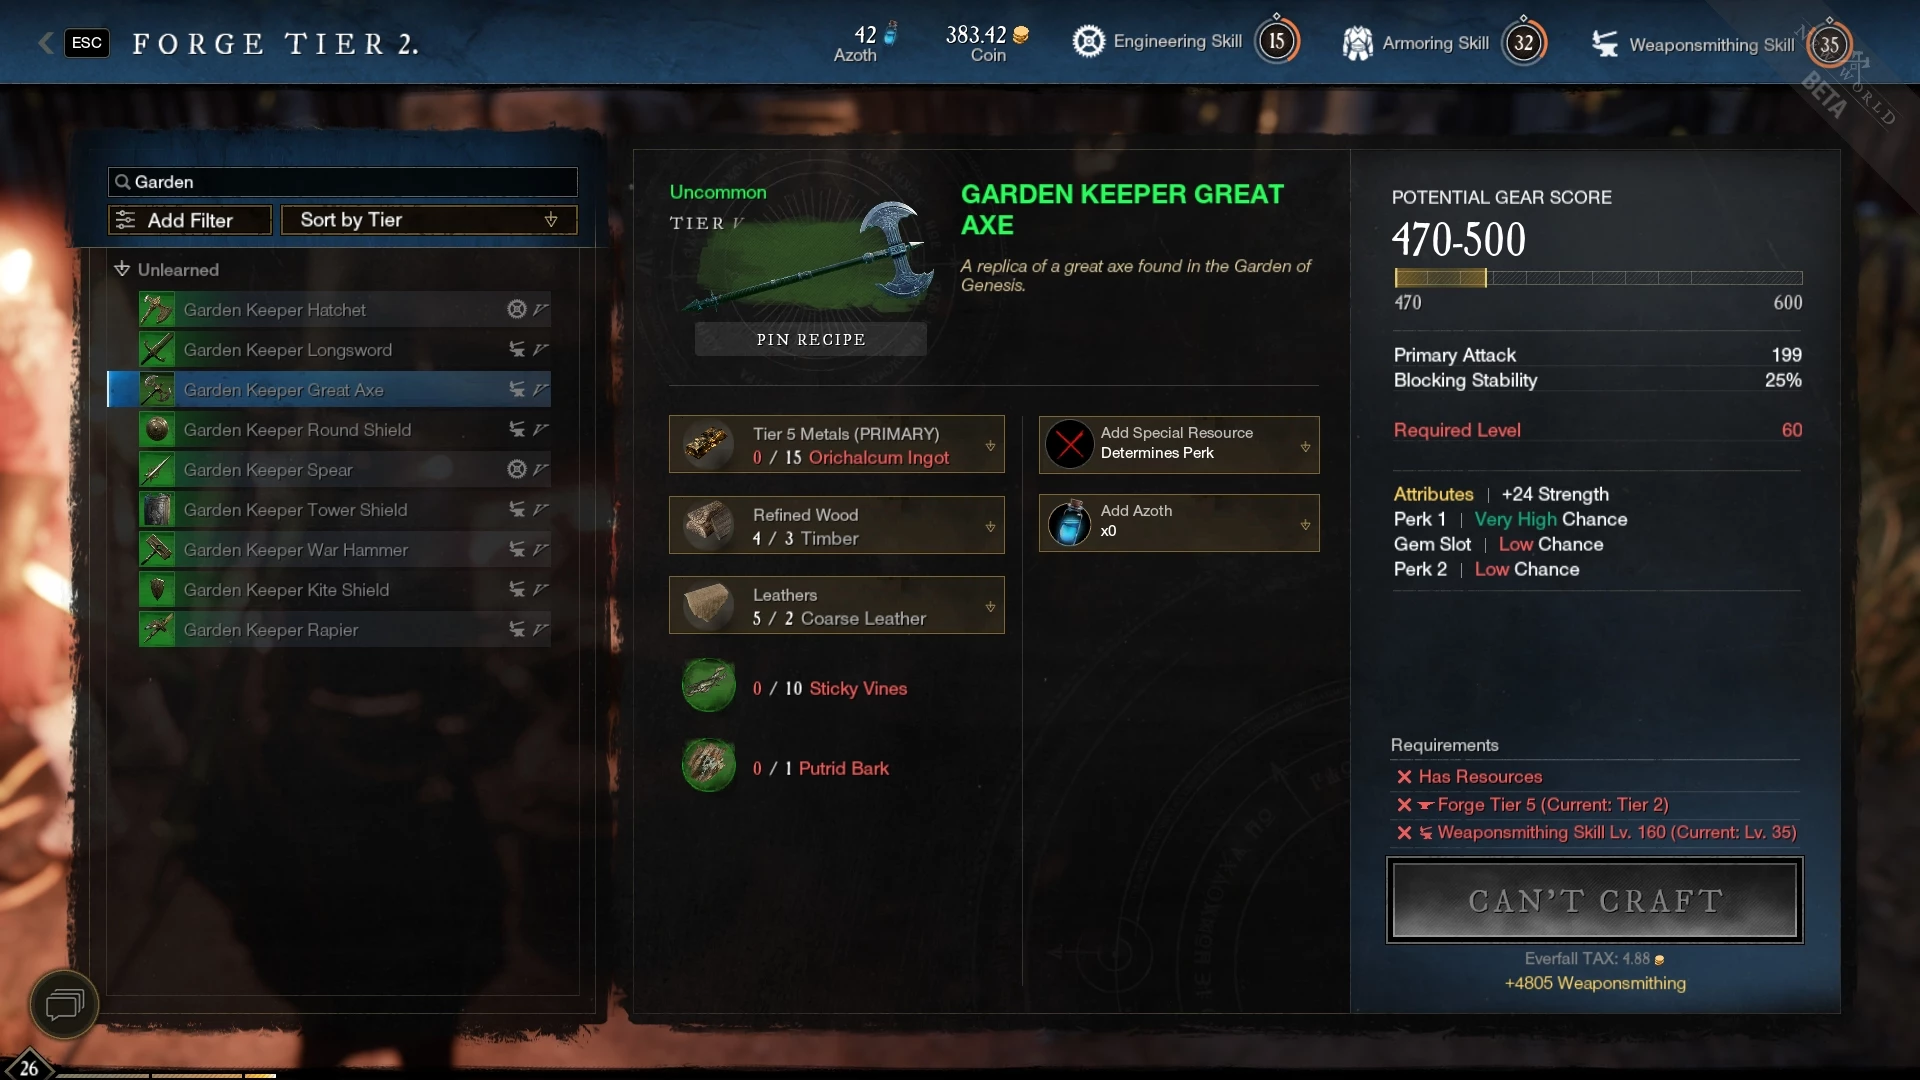Select the Garden Keeper Hatchet recipe
The image size is (1920, 1080).
pos(344,310)
